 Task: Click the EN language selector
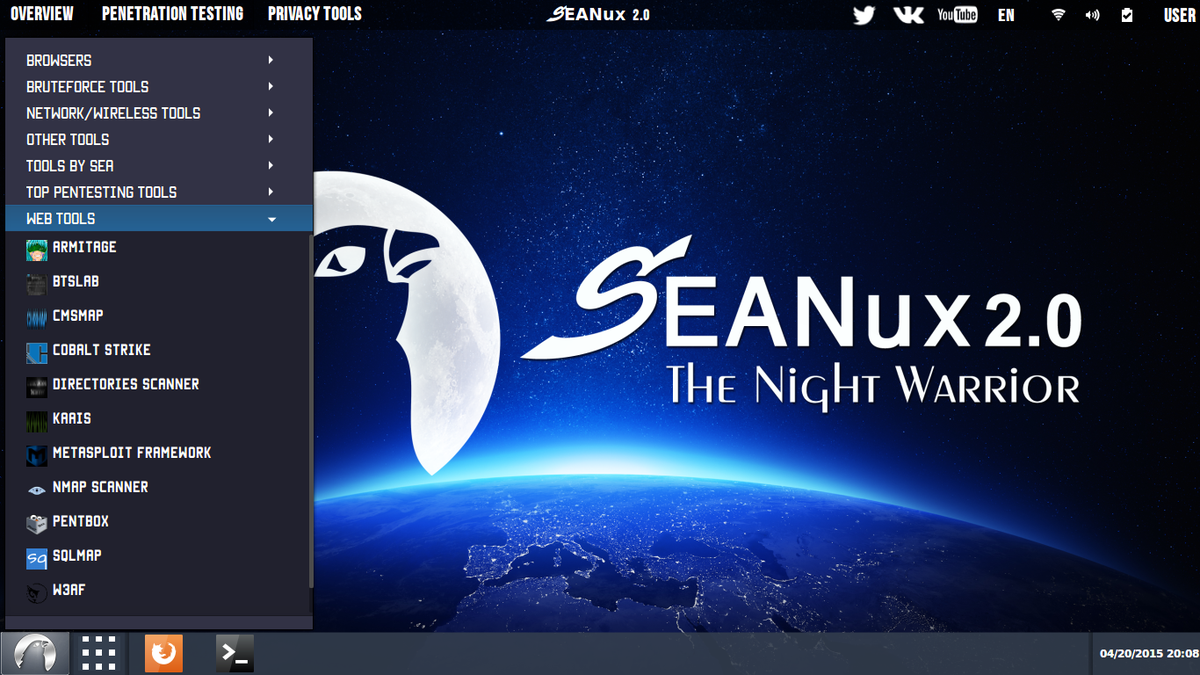(x=1006, y=14)
